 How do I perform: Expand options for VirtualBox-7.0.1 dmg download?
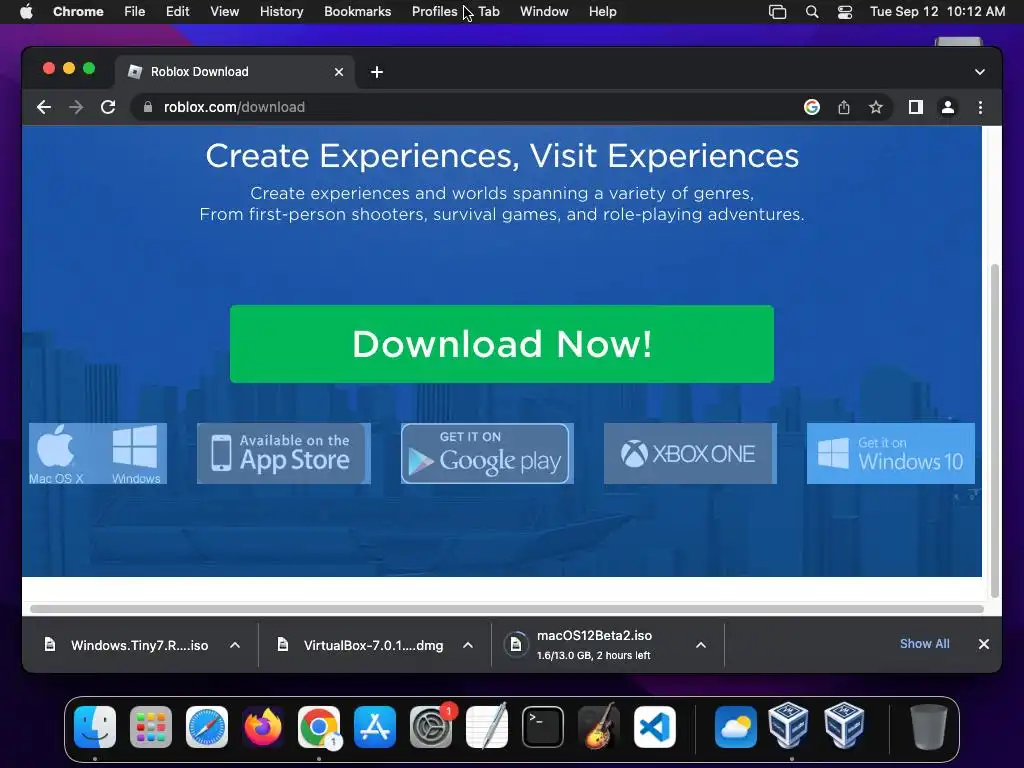pyautogui.click(x=468, y=645)
